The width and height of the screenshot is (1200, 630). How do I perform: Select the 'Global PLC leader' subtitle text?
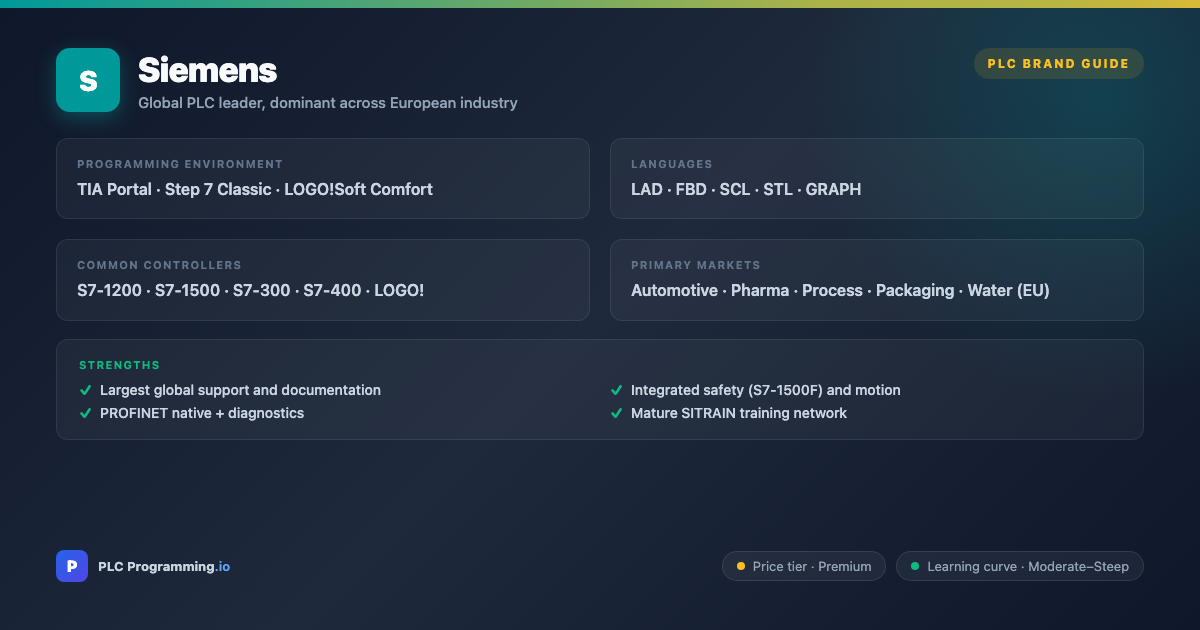328,103
